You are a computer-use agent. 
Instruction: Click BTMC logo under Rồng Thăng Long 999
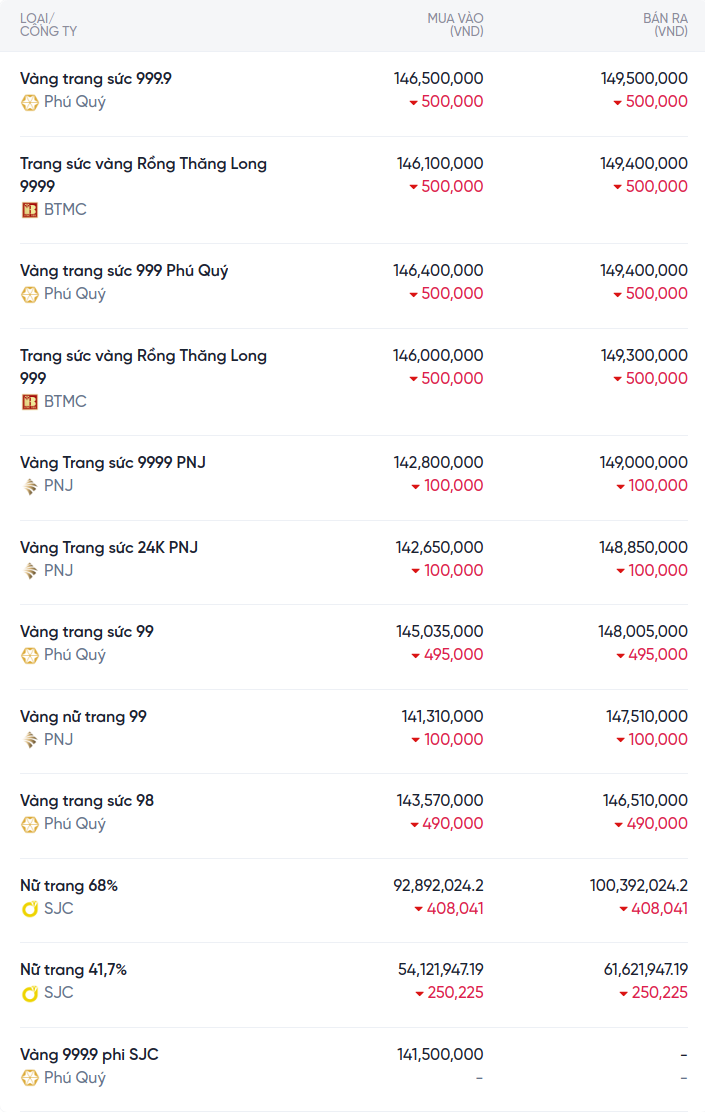click(30, 402)
